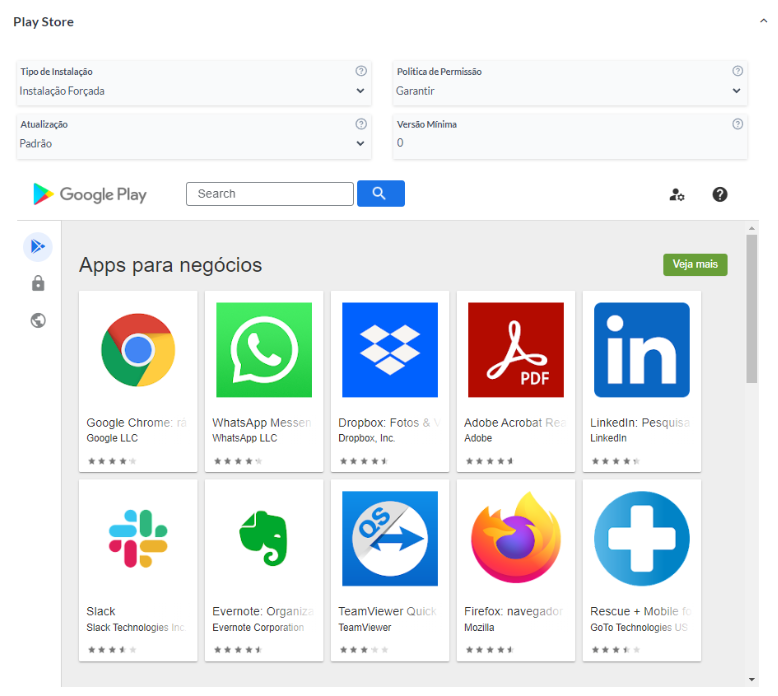
Task: Click the Google Chrome app title
Action: coord(136,423)
